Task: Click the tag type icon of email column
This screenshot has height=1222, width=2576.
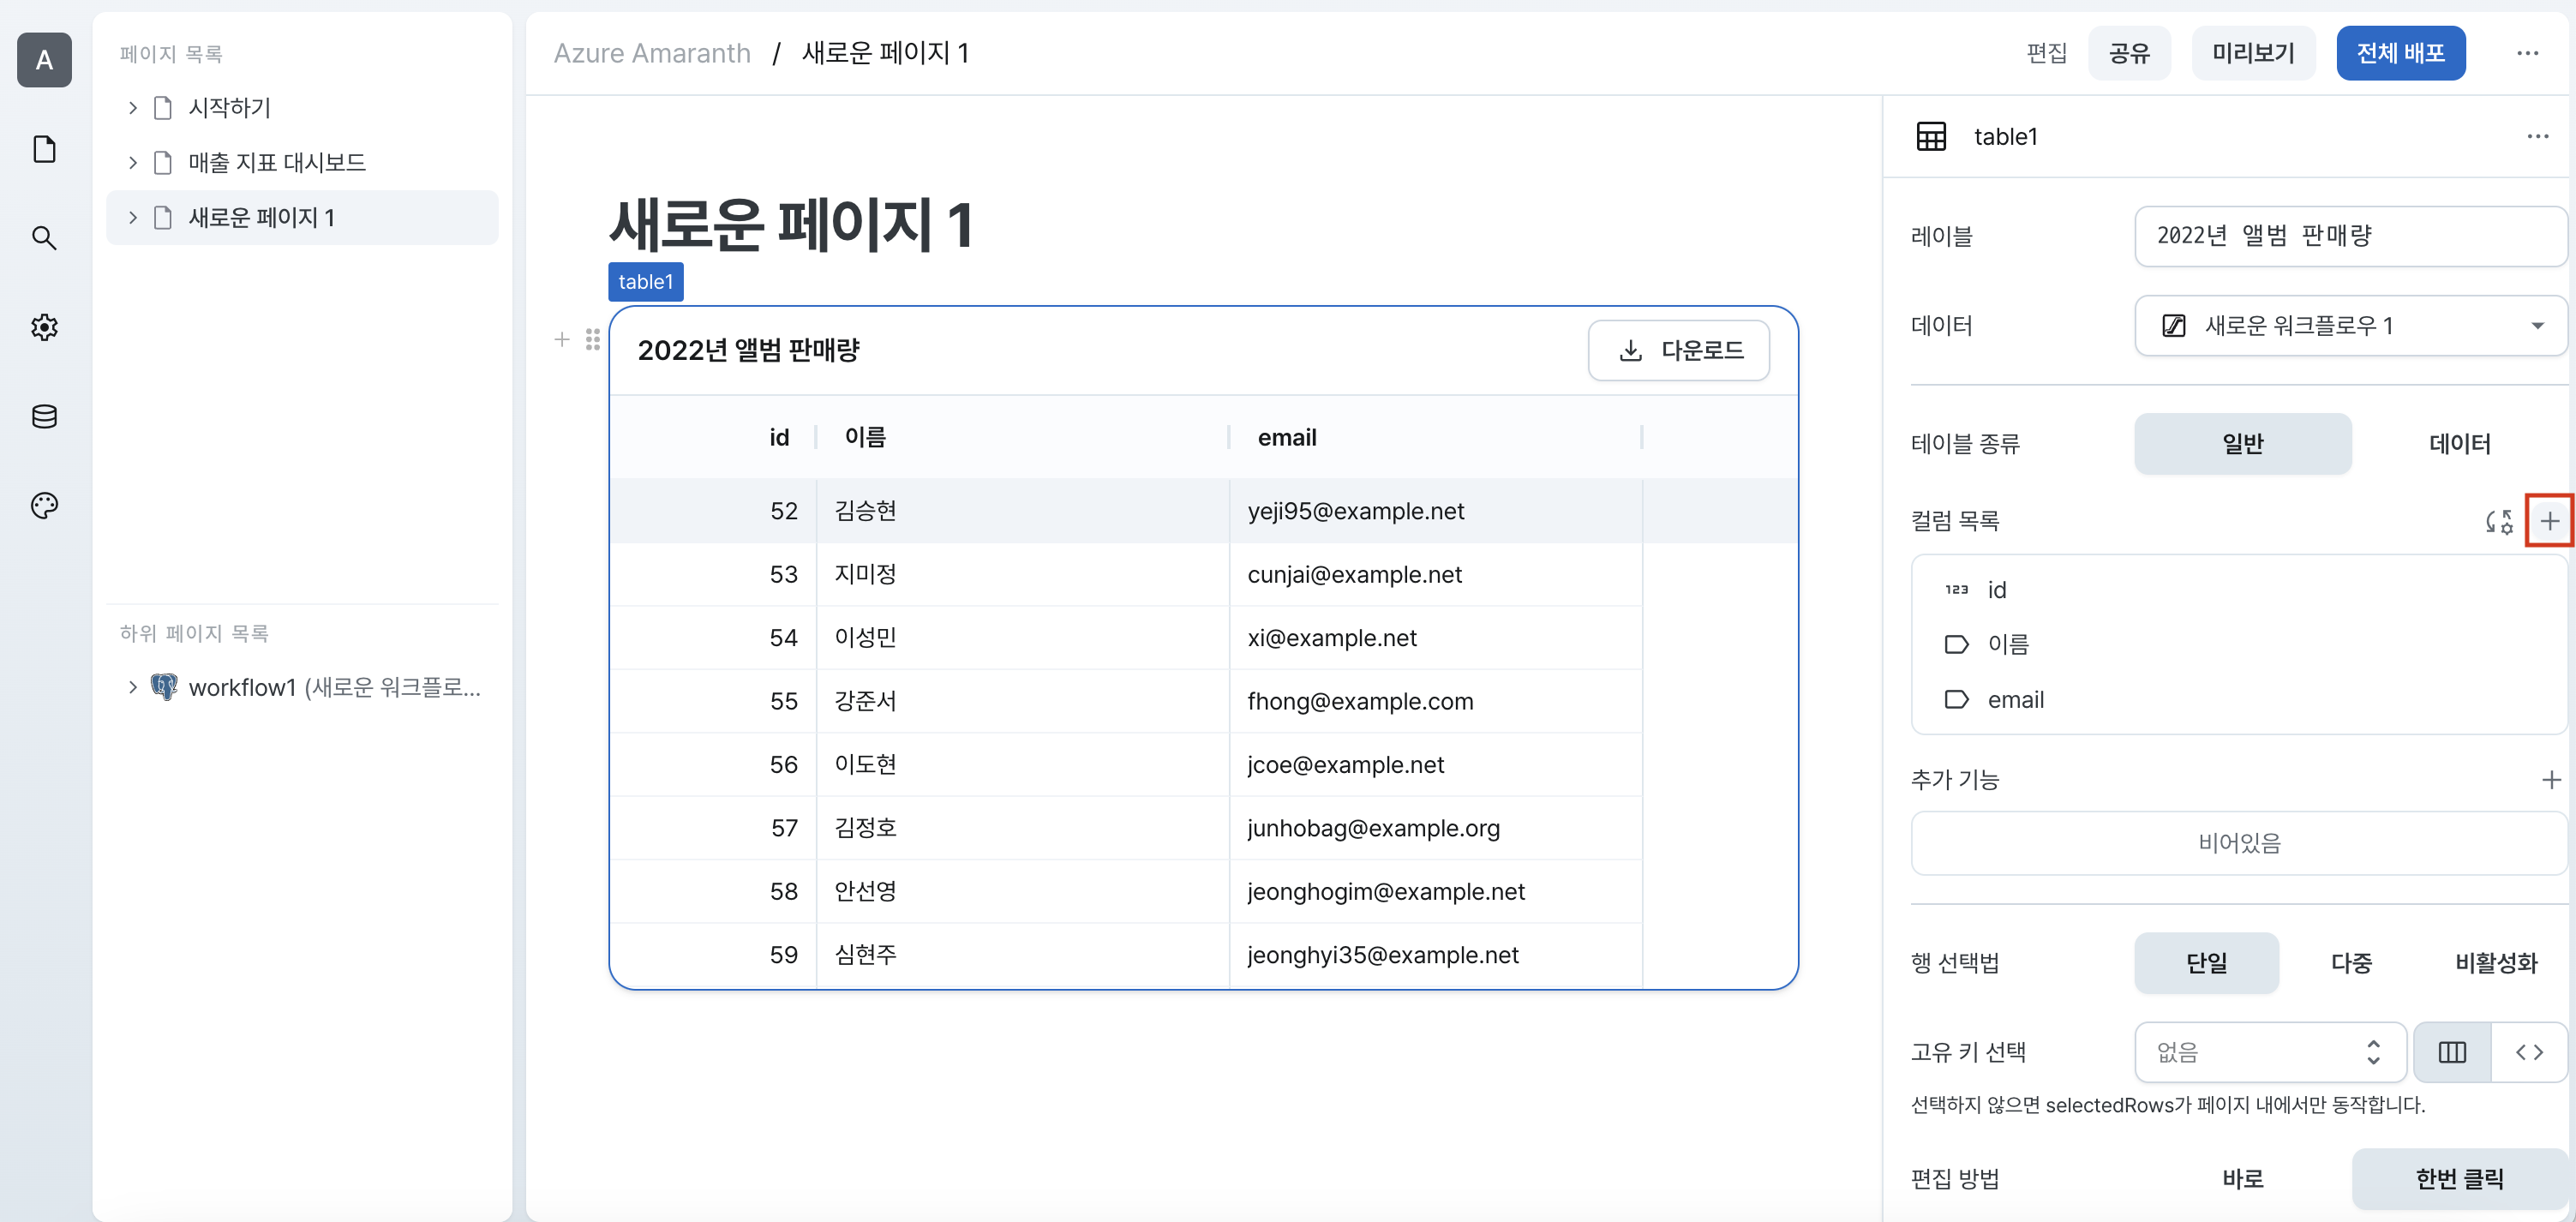Action: coord(1956,700)
